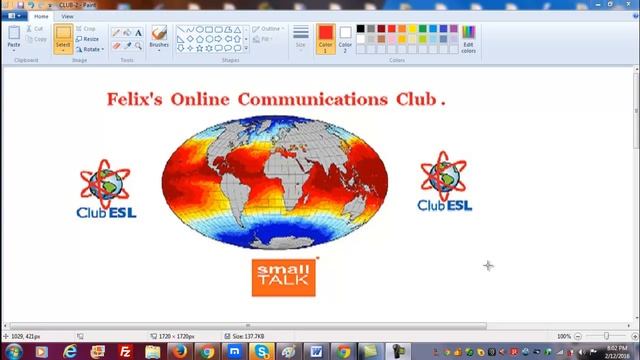Open Internet Explorer from the taskbar
640x360 pixels.
click(70, 351)
